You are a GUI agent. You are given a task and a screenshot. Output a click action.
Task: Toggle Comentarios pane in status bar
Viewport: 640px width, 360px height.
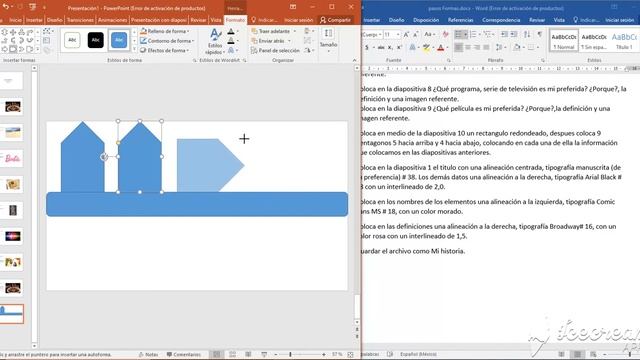click(184, 355)
